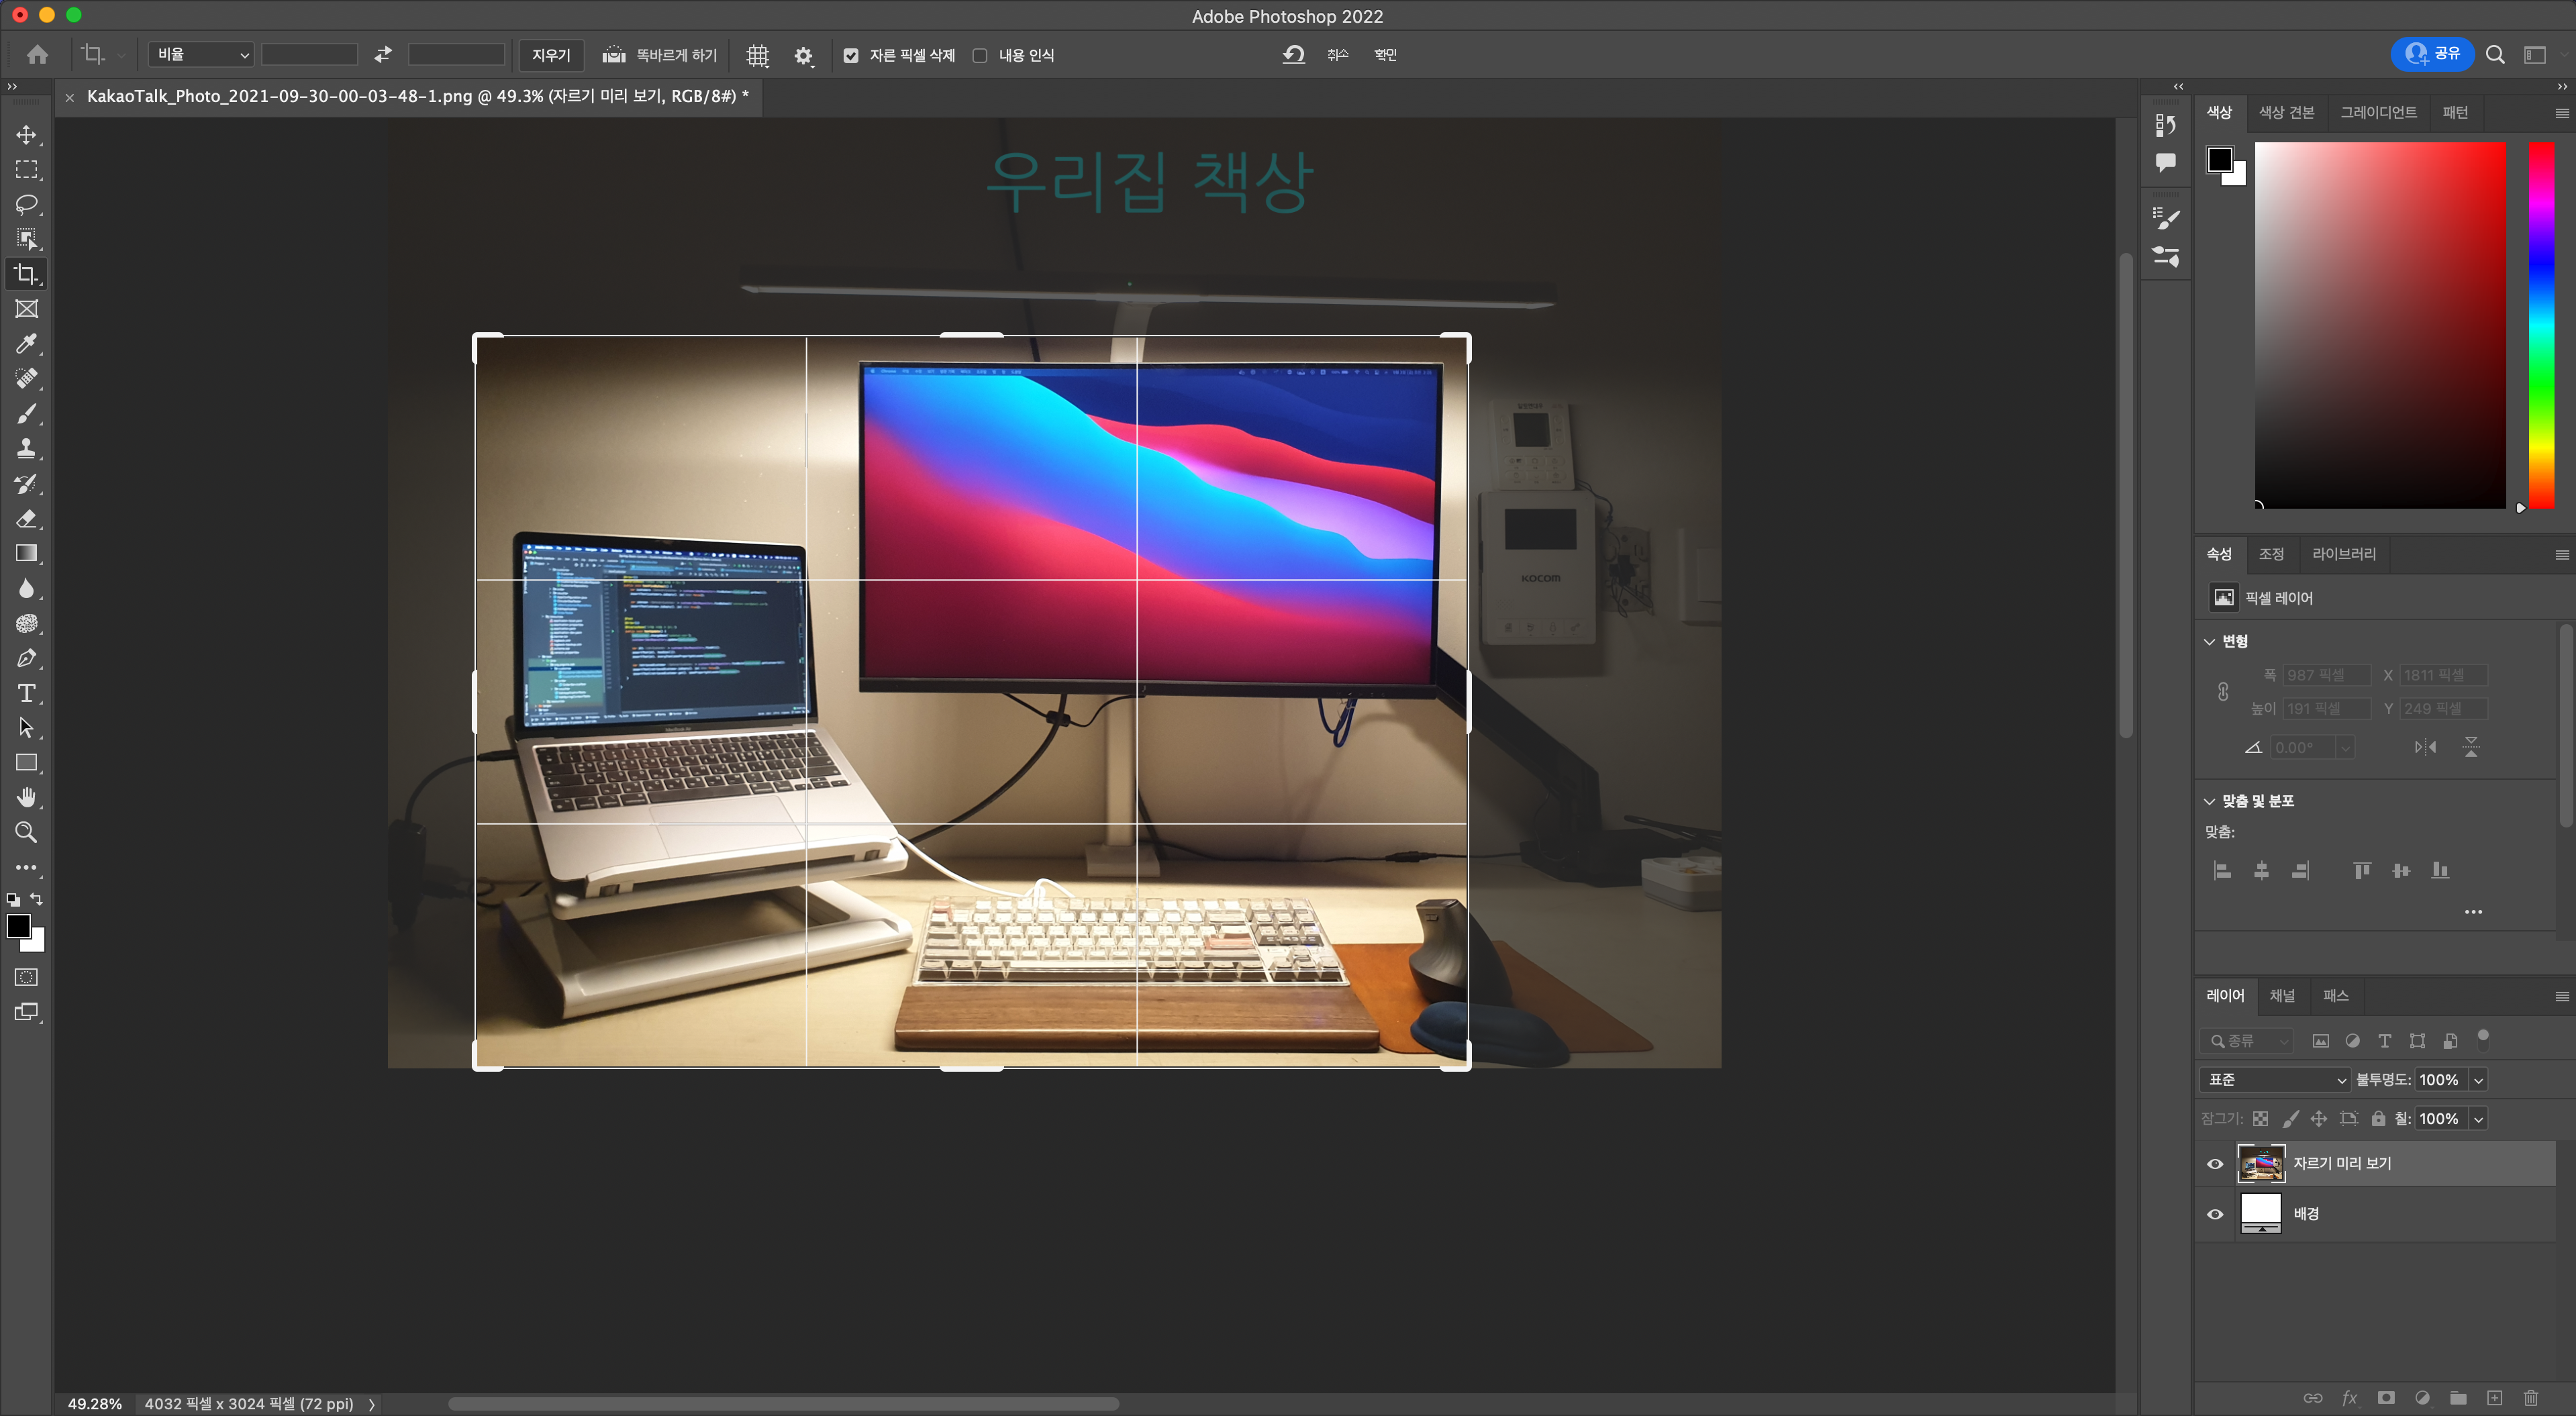
Task: Select the Eyedropper tool
Action: click(x=26, y=344)
